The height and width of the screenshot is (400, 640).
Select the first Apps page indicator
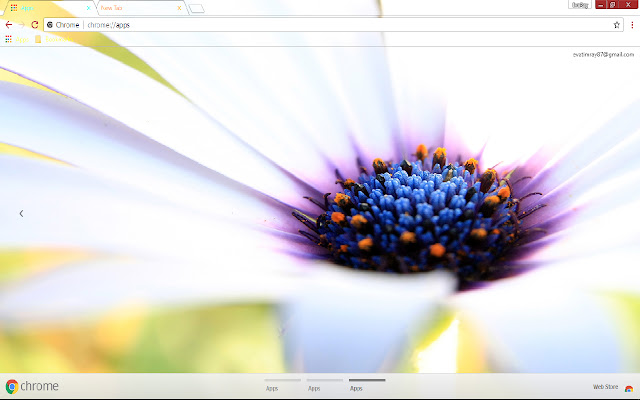[x=282, y=385]
